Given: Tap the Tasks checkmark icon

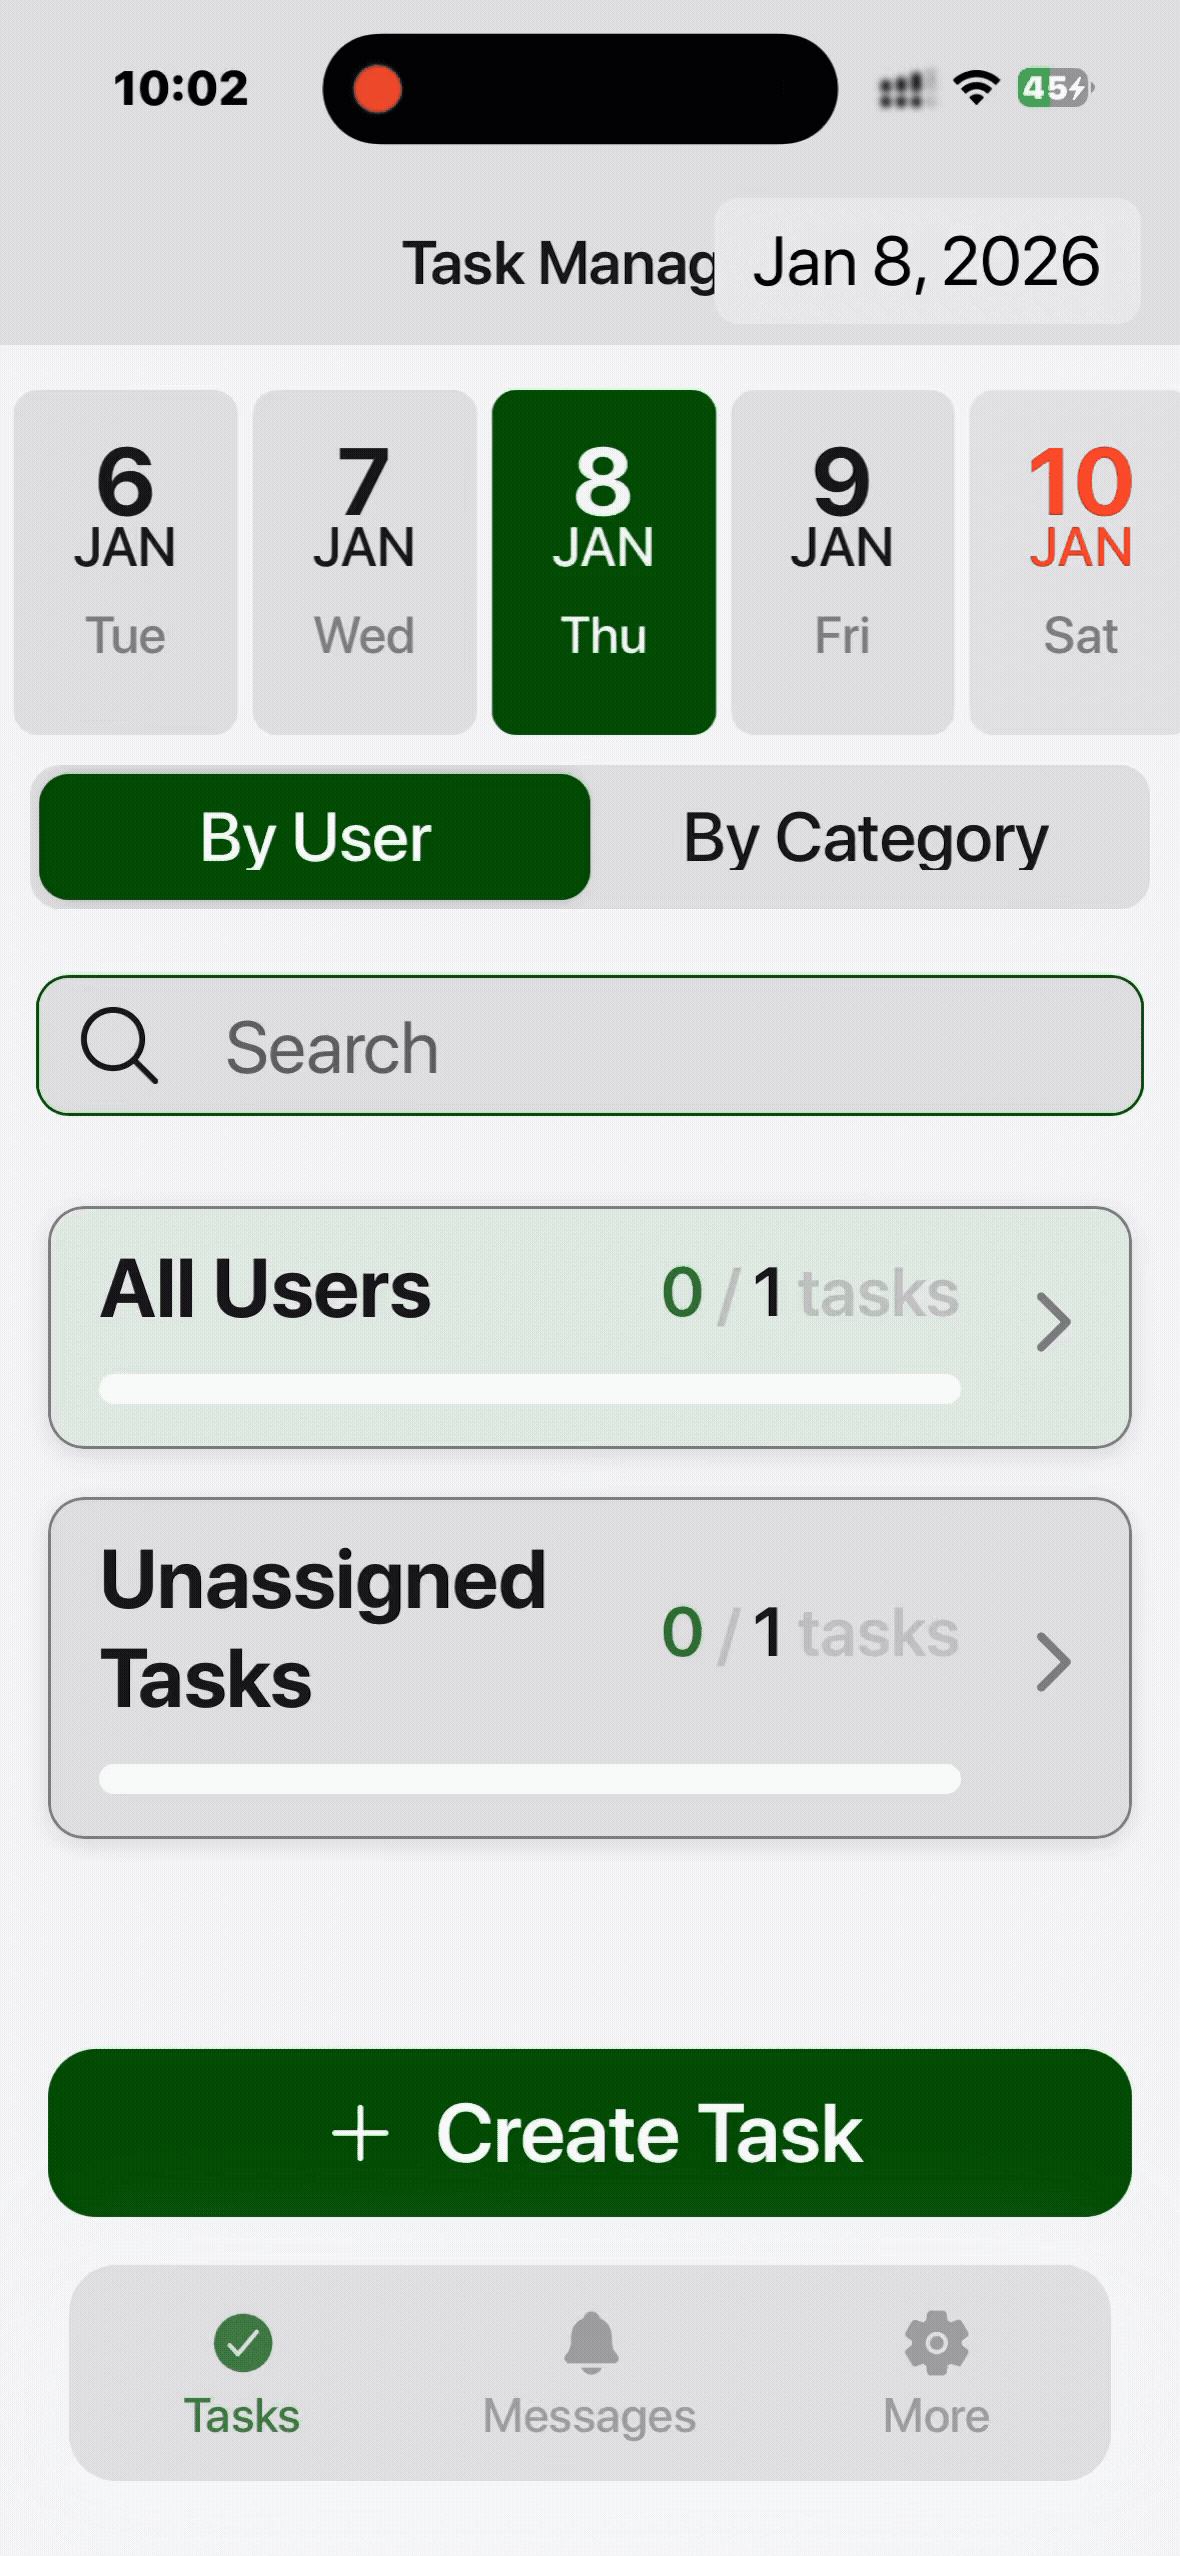Looking at the screenshot, I should point(243,2342).
